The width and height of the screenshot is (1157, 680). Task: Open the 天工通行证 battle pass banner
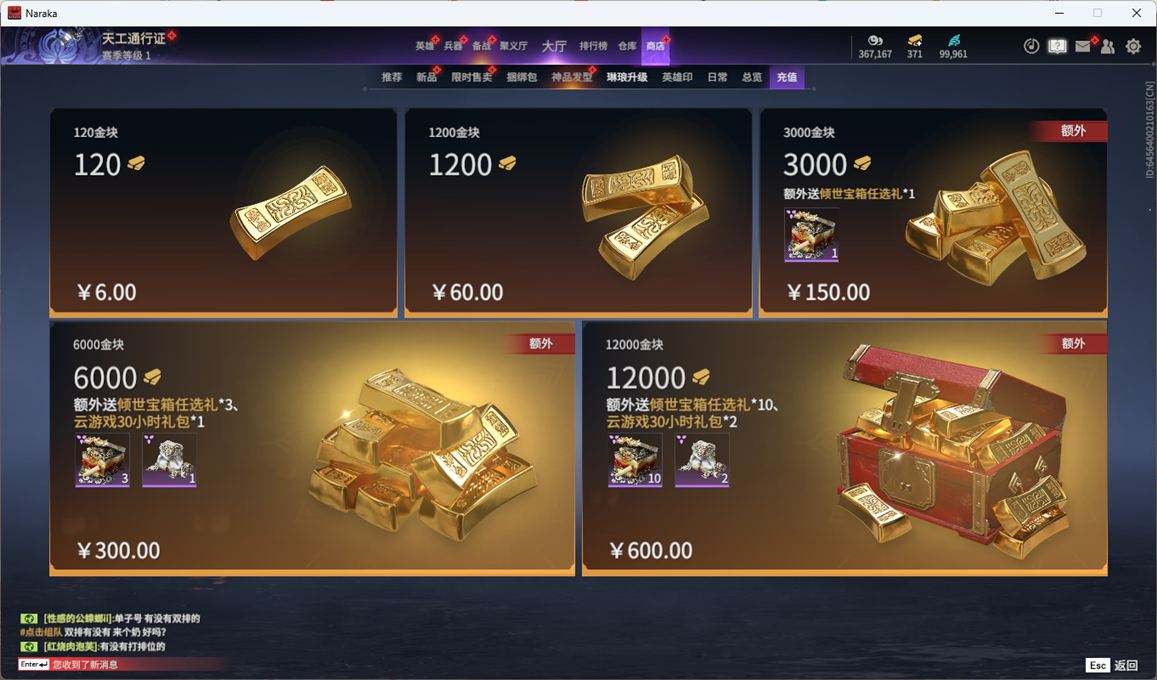[89, 46]
